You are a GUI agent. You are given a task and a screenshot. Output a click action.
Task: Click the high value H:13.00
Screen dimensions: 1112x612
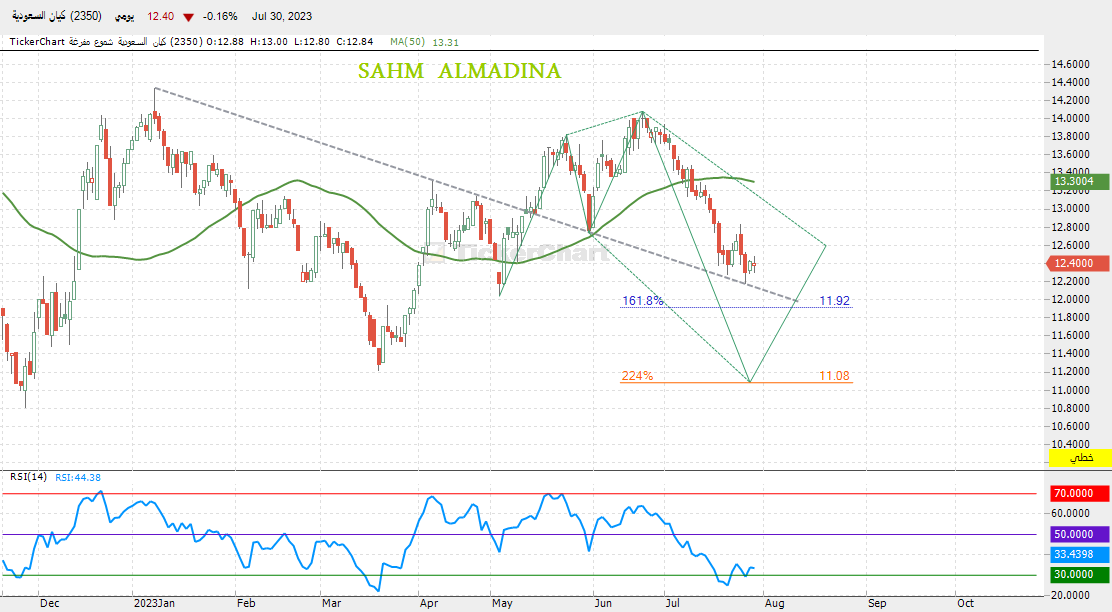(269, 42)
